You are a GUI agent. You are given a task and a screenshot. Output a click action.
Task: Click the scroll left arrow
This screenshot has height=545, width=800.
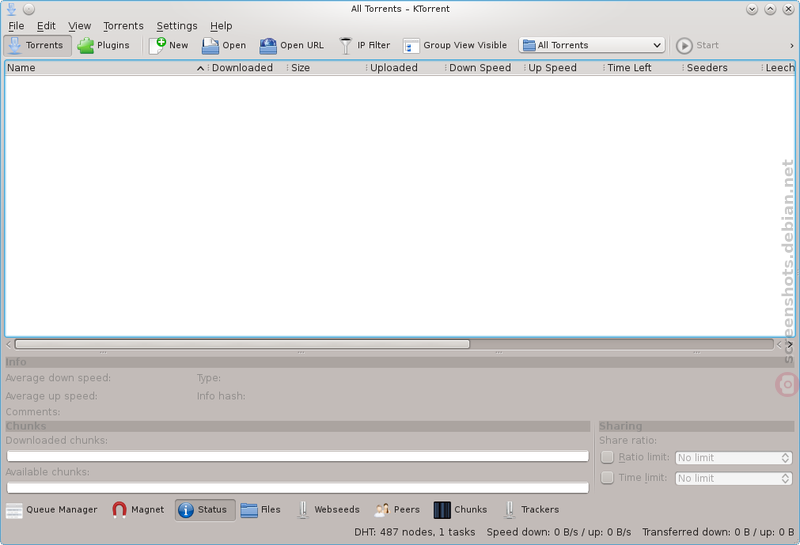click(9, 344)
